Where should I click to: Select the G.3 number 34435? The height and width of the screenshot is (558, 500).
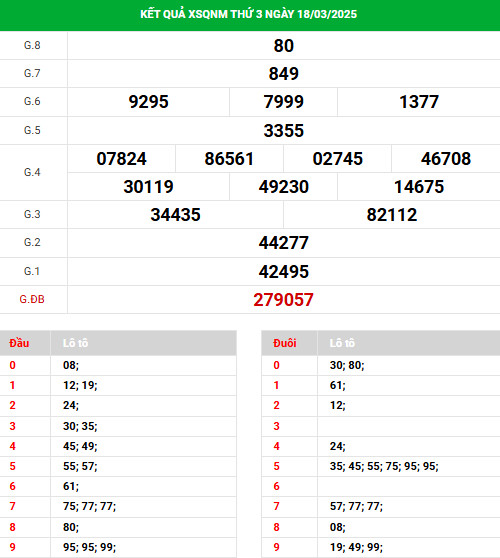(x=175, y=215)
